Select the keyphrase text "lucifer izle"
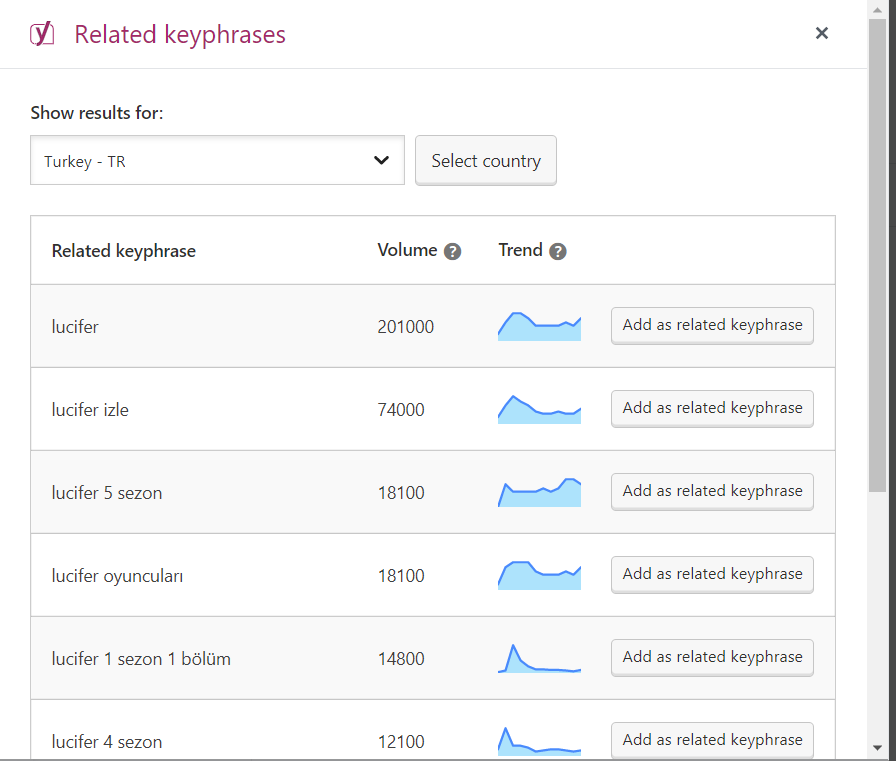This screenshot has width=896, height=761. [x=90, y=410]
